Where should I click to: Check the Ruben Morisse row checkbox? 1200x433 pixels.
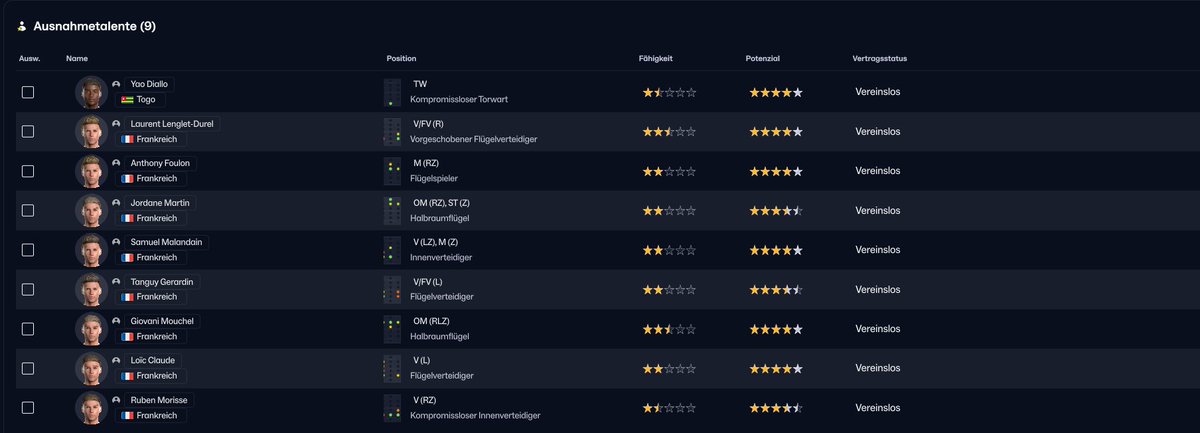click(x=28, y=408)
